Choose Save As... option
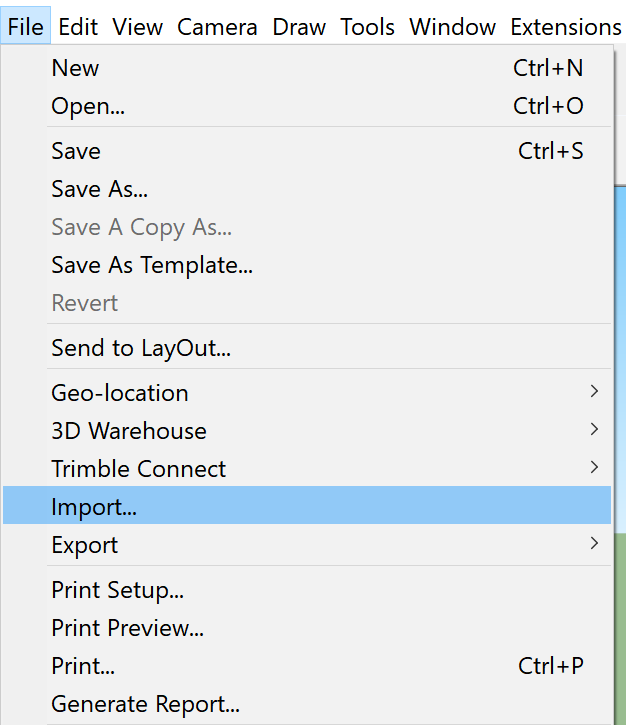 click(x=307, y=189)
